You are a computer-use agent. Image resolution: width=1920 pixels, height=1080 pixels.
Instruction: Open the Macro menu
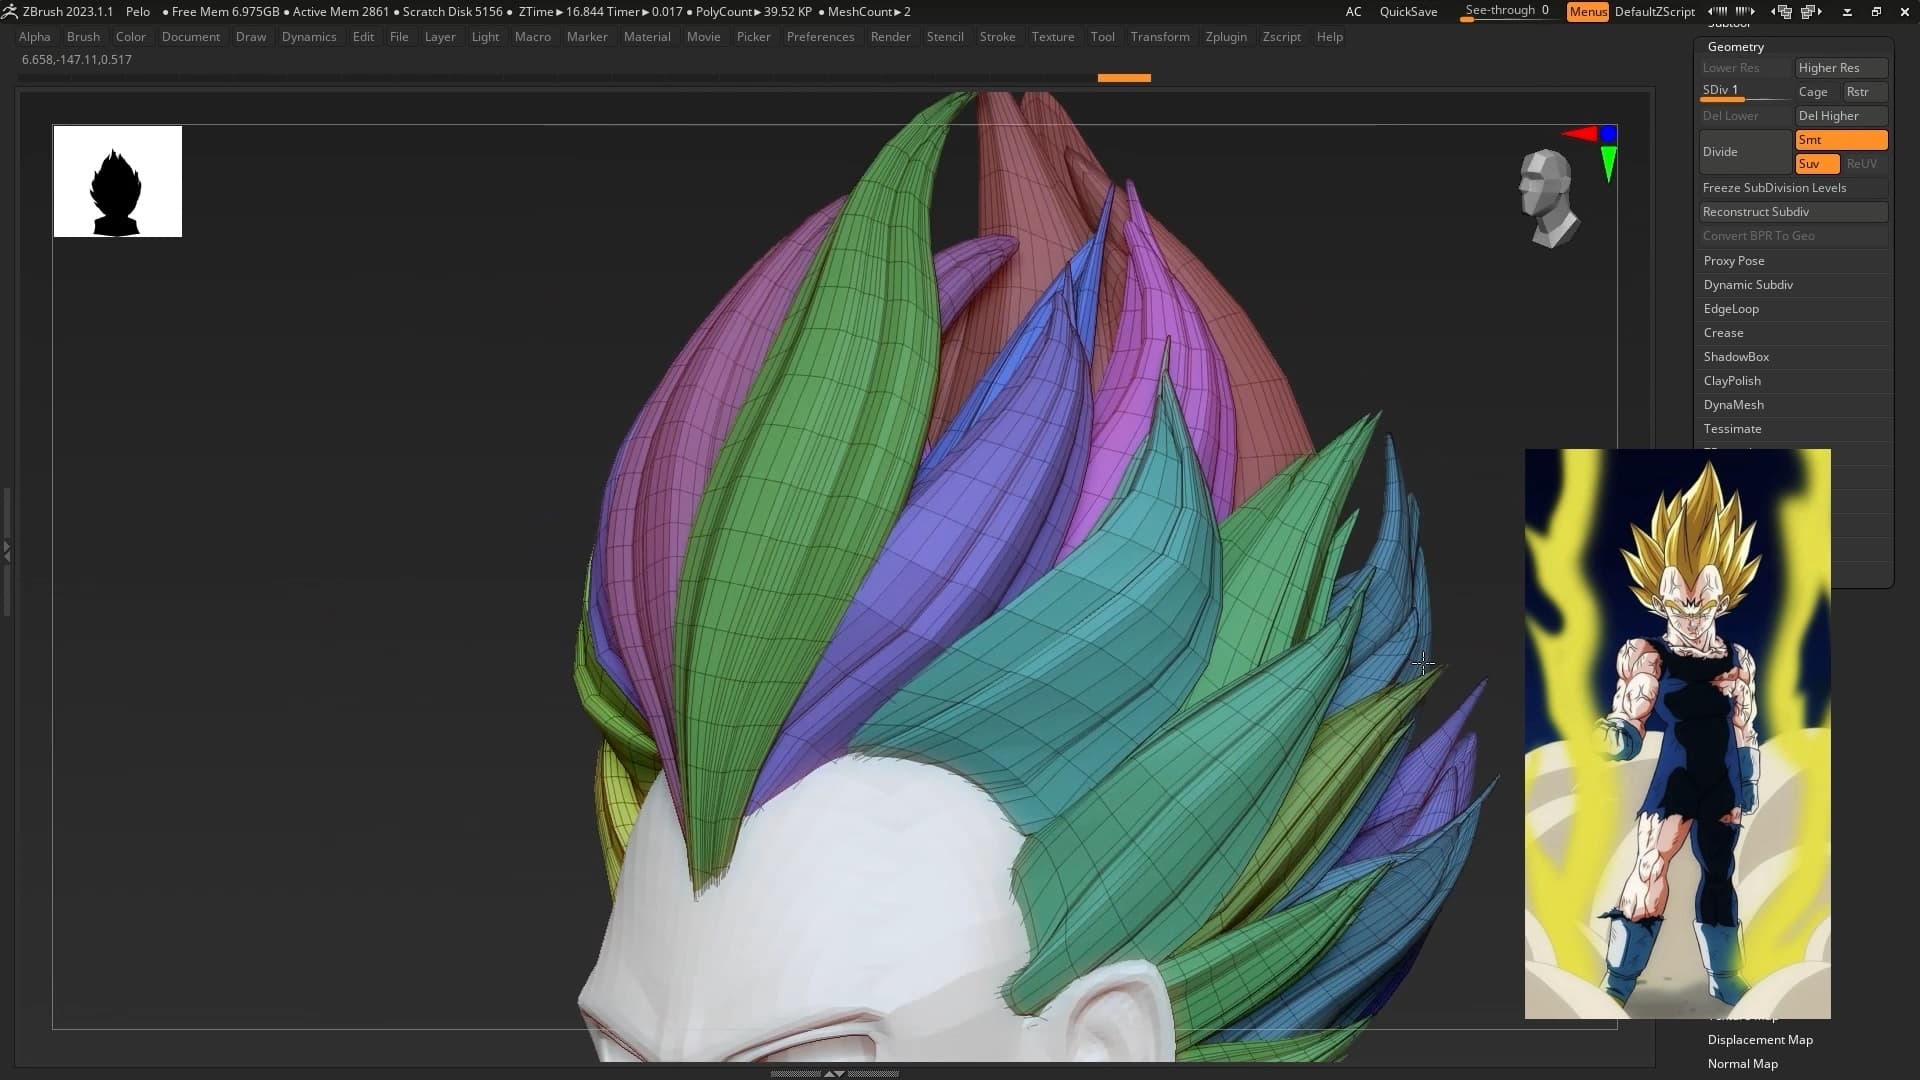click(532, 37)
